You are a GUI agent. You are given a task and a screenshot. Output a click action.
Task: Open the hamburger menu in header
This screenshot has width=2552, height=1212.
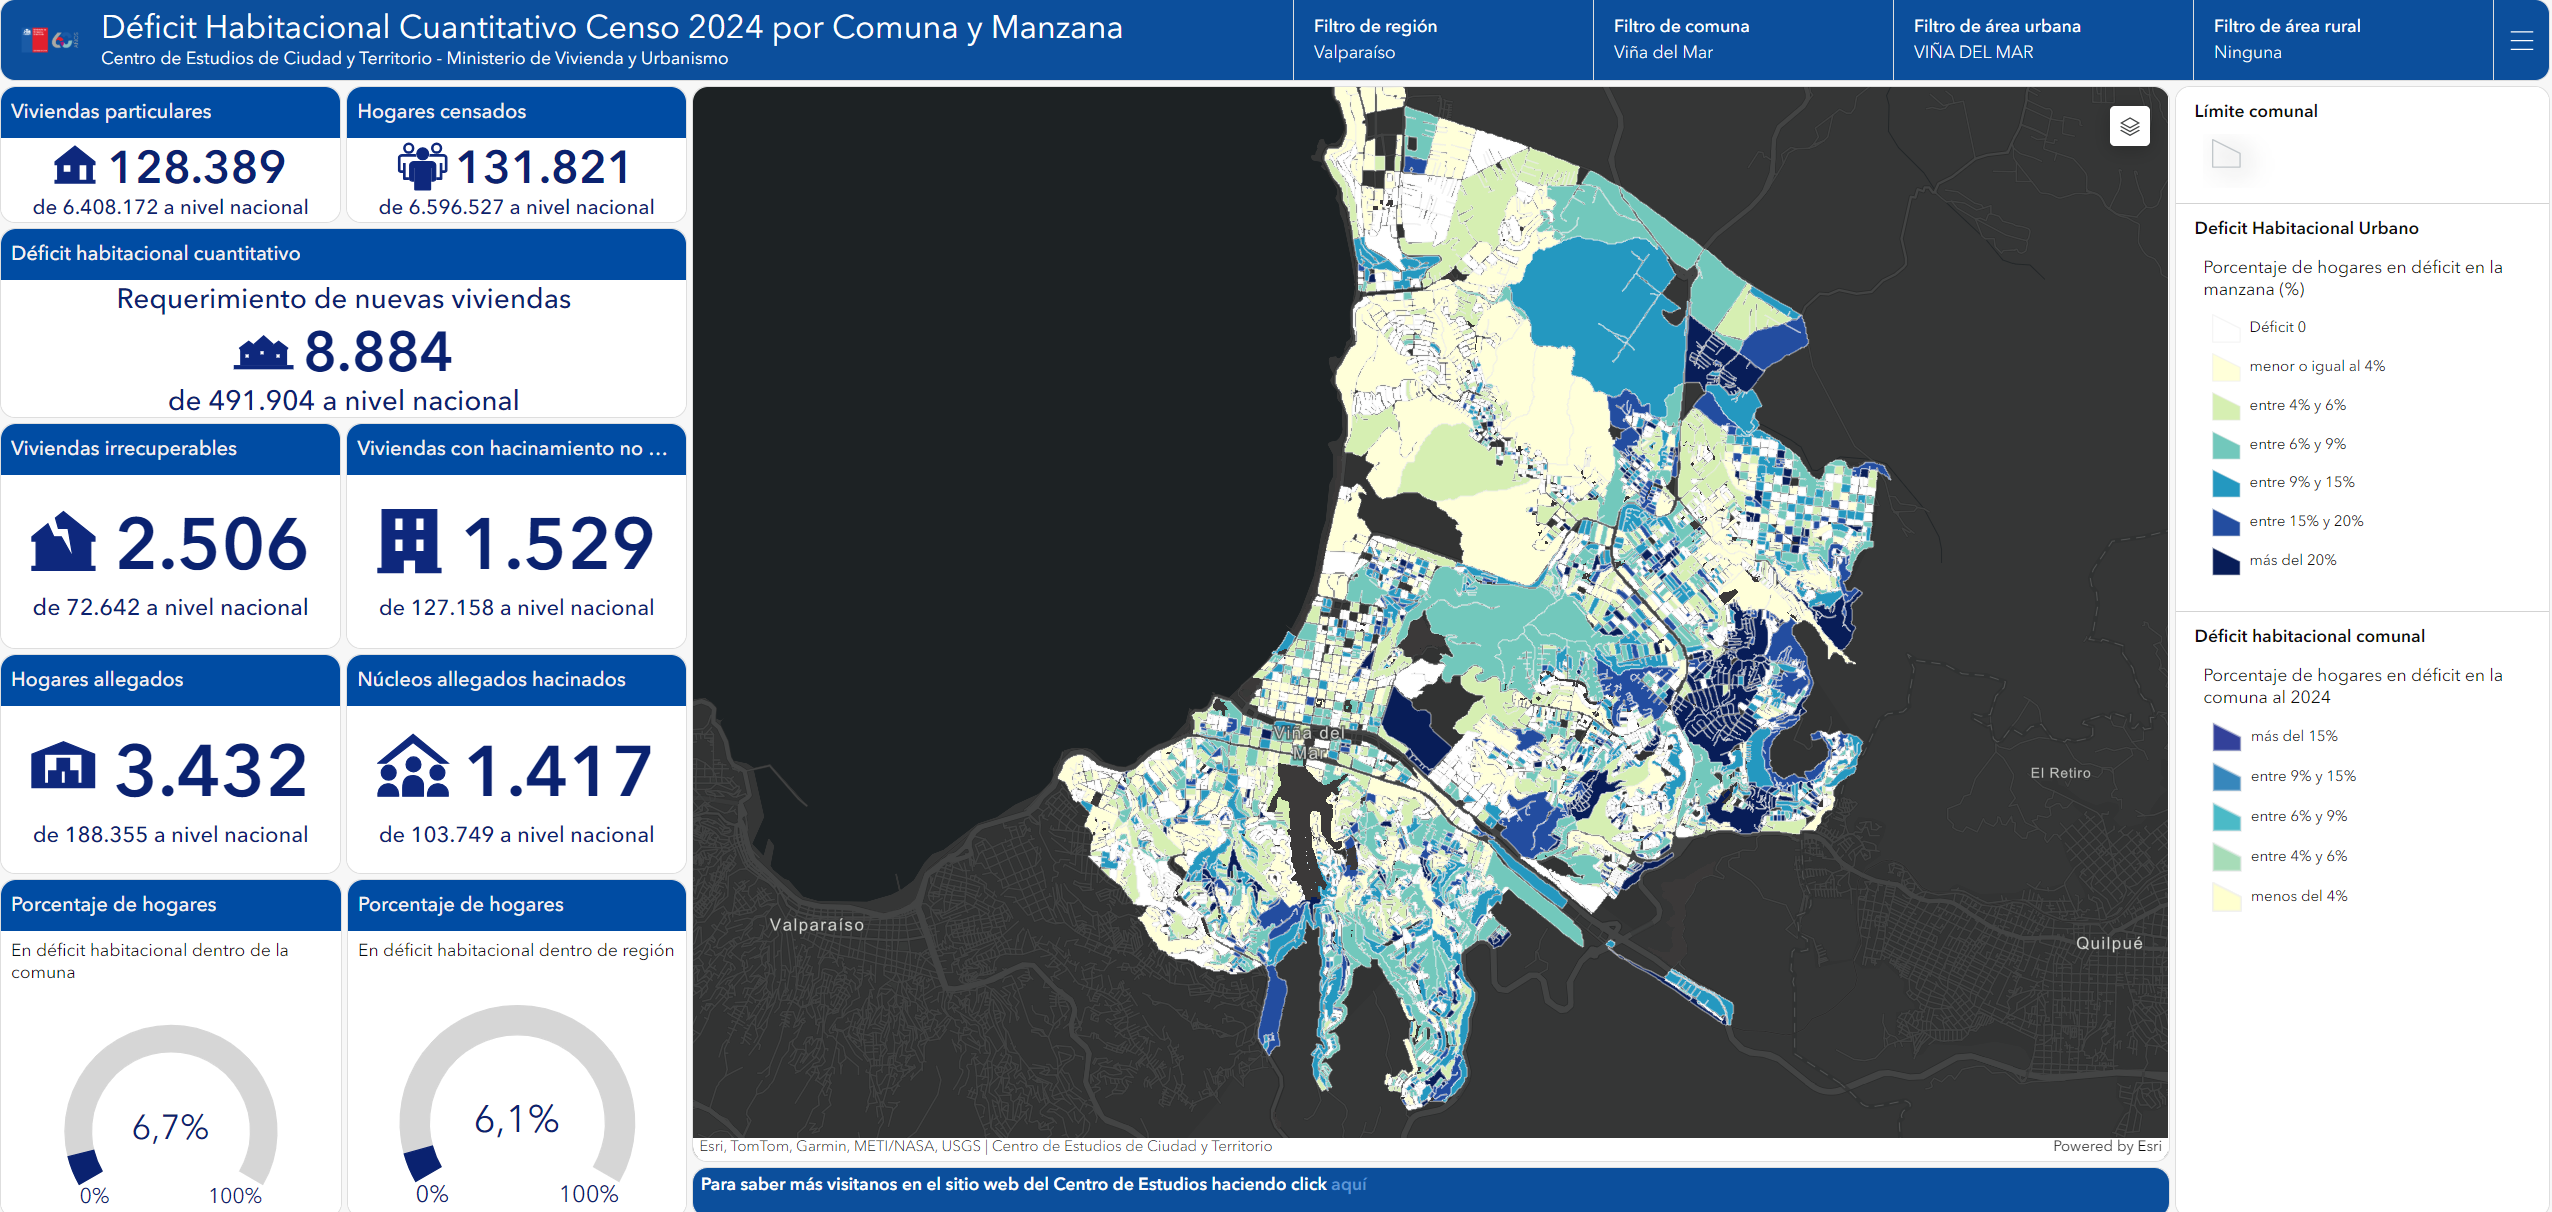point(2521,40)
